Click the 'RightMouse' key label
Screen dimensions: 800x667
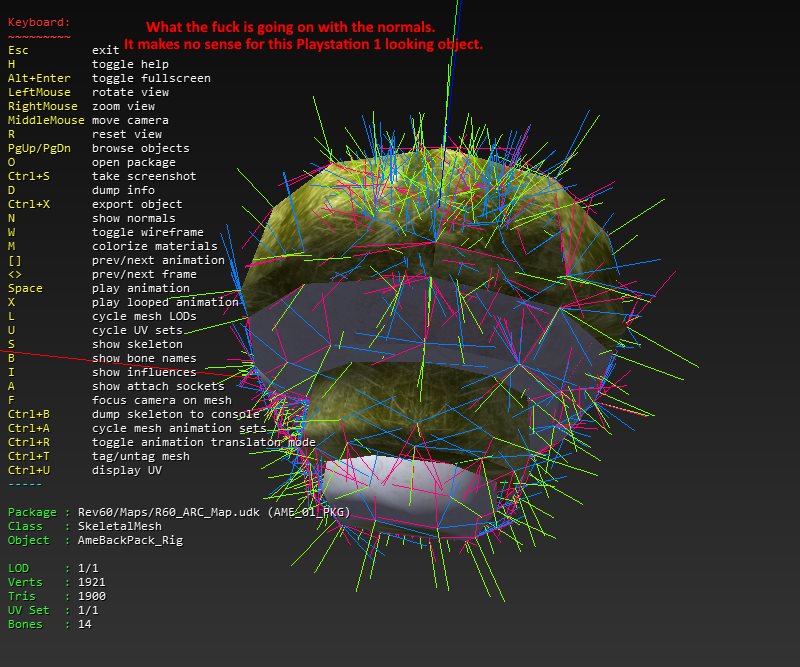(42, 106)
